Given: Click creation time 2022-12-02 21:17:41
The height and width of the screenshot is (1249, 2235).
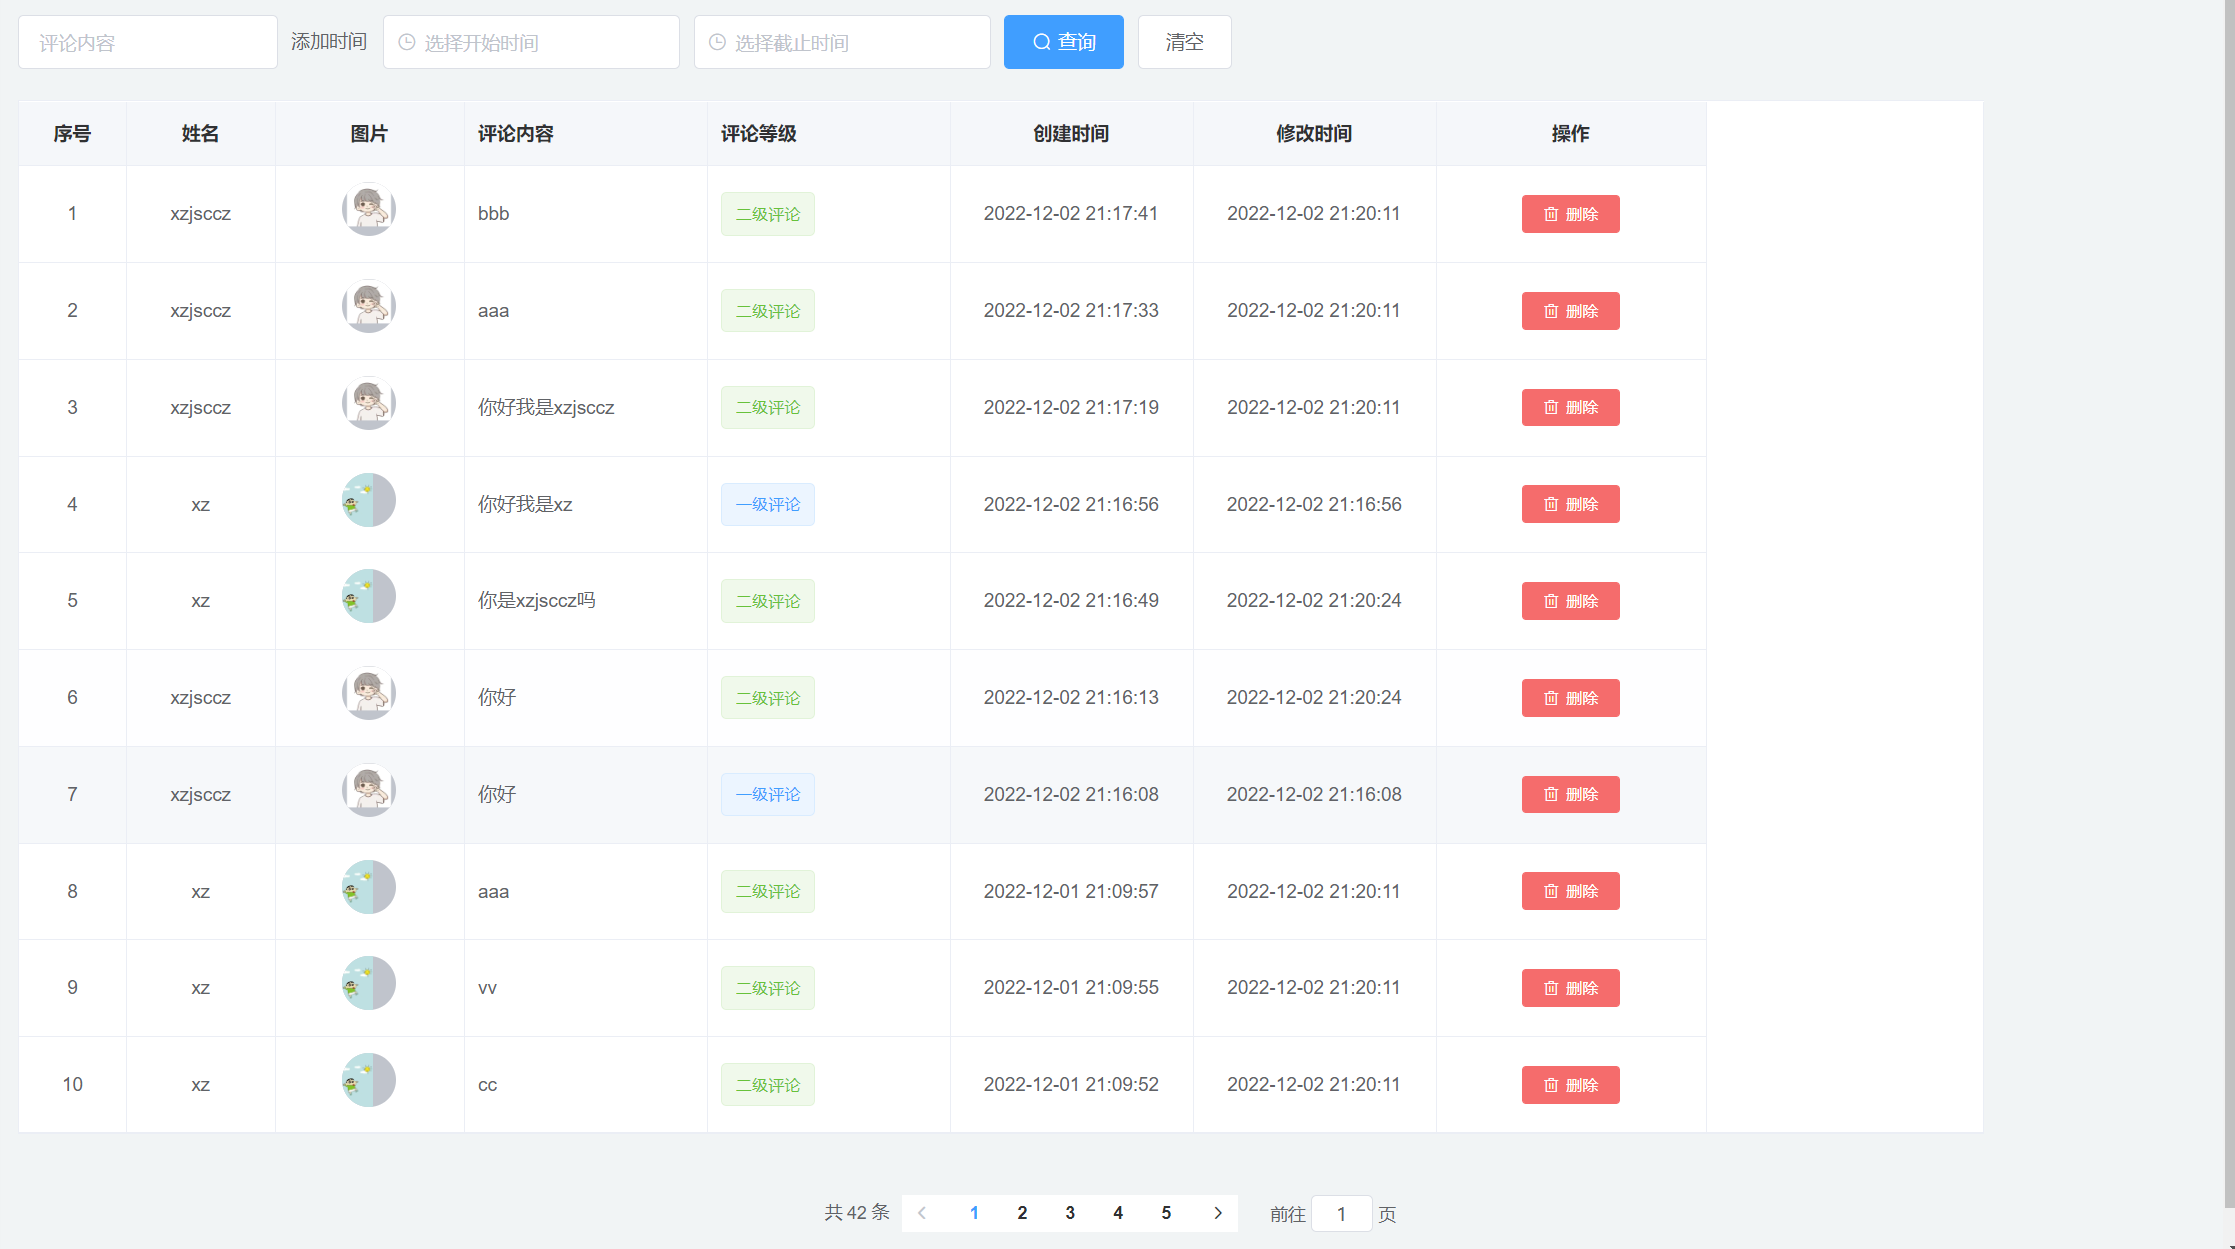Looking at the screenshot, I should click(1071, 213).
